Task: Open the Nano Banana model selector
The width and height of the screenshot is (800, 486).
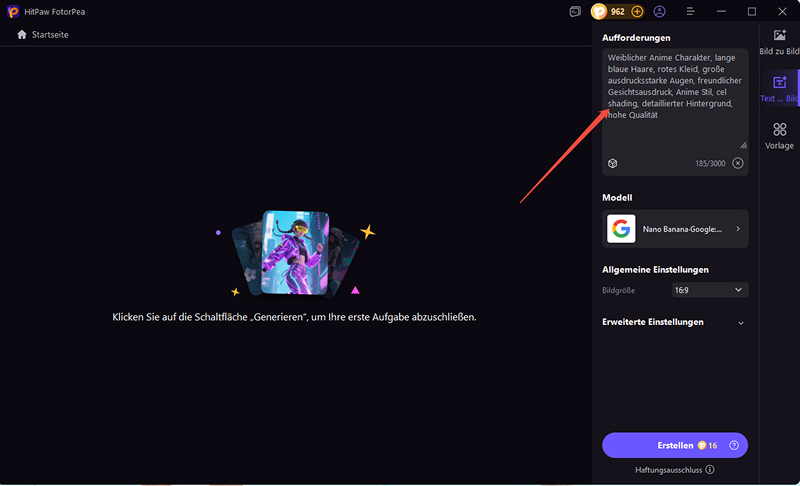Action: click(x=675, y=229)
